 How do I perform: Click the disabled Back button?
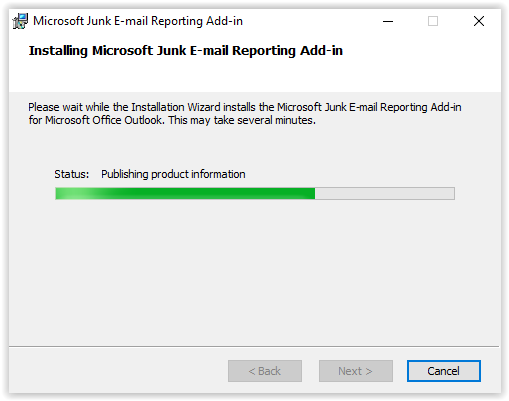pyautogui.click(x=265, y=371)
